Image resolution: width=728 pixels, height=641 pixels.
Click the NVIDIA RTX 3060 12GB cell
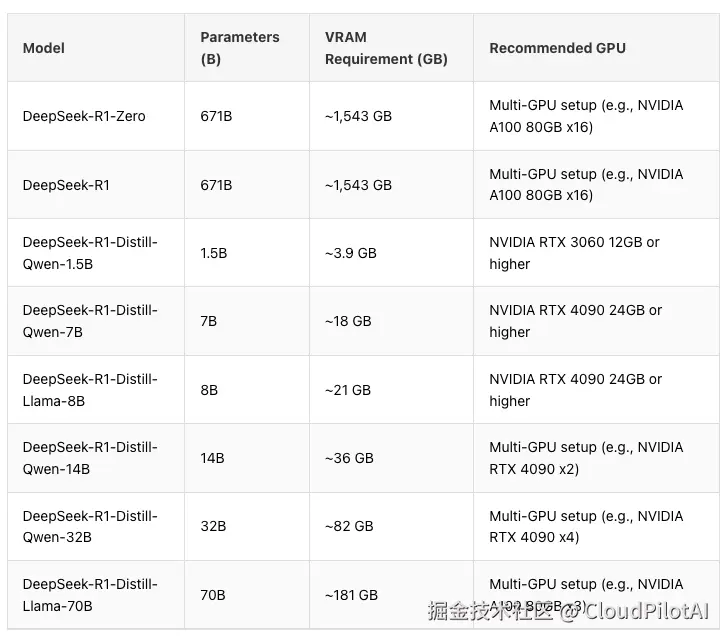point(574,253)
